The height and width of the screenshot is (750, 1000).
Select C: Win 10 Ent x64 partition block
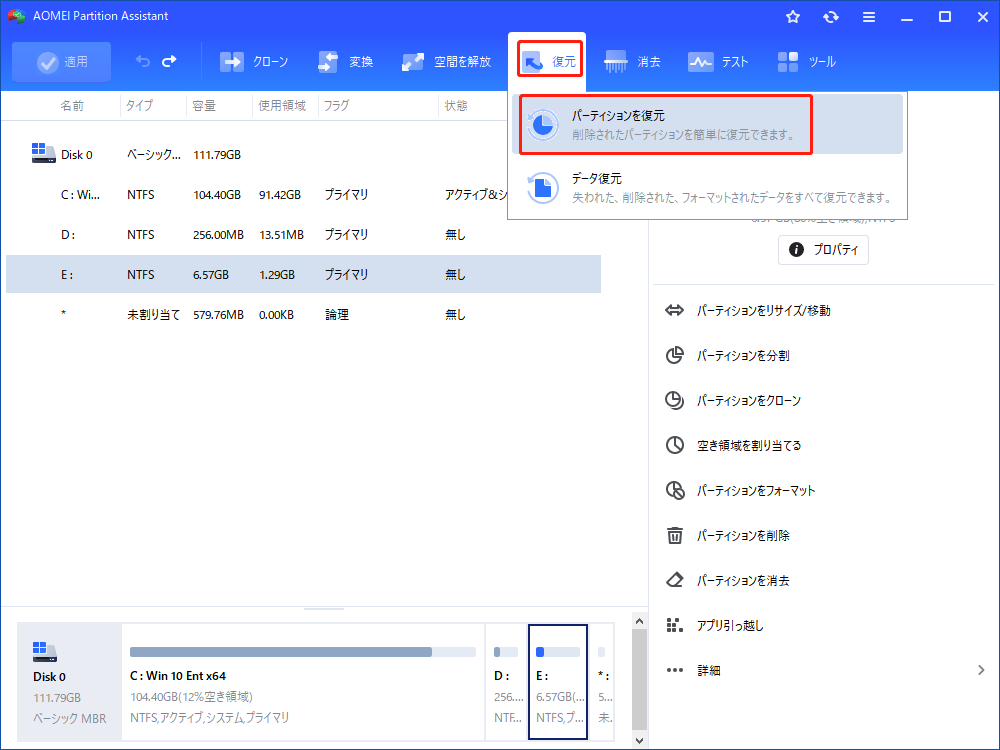click(303, 682)
